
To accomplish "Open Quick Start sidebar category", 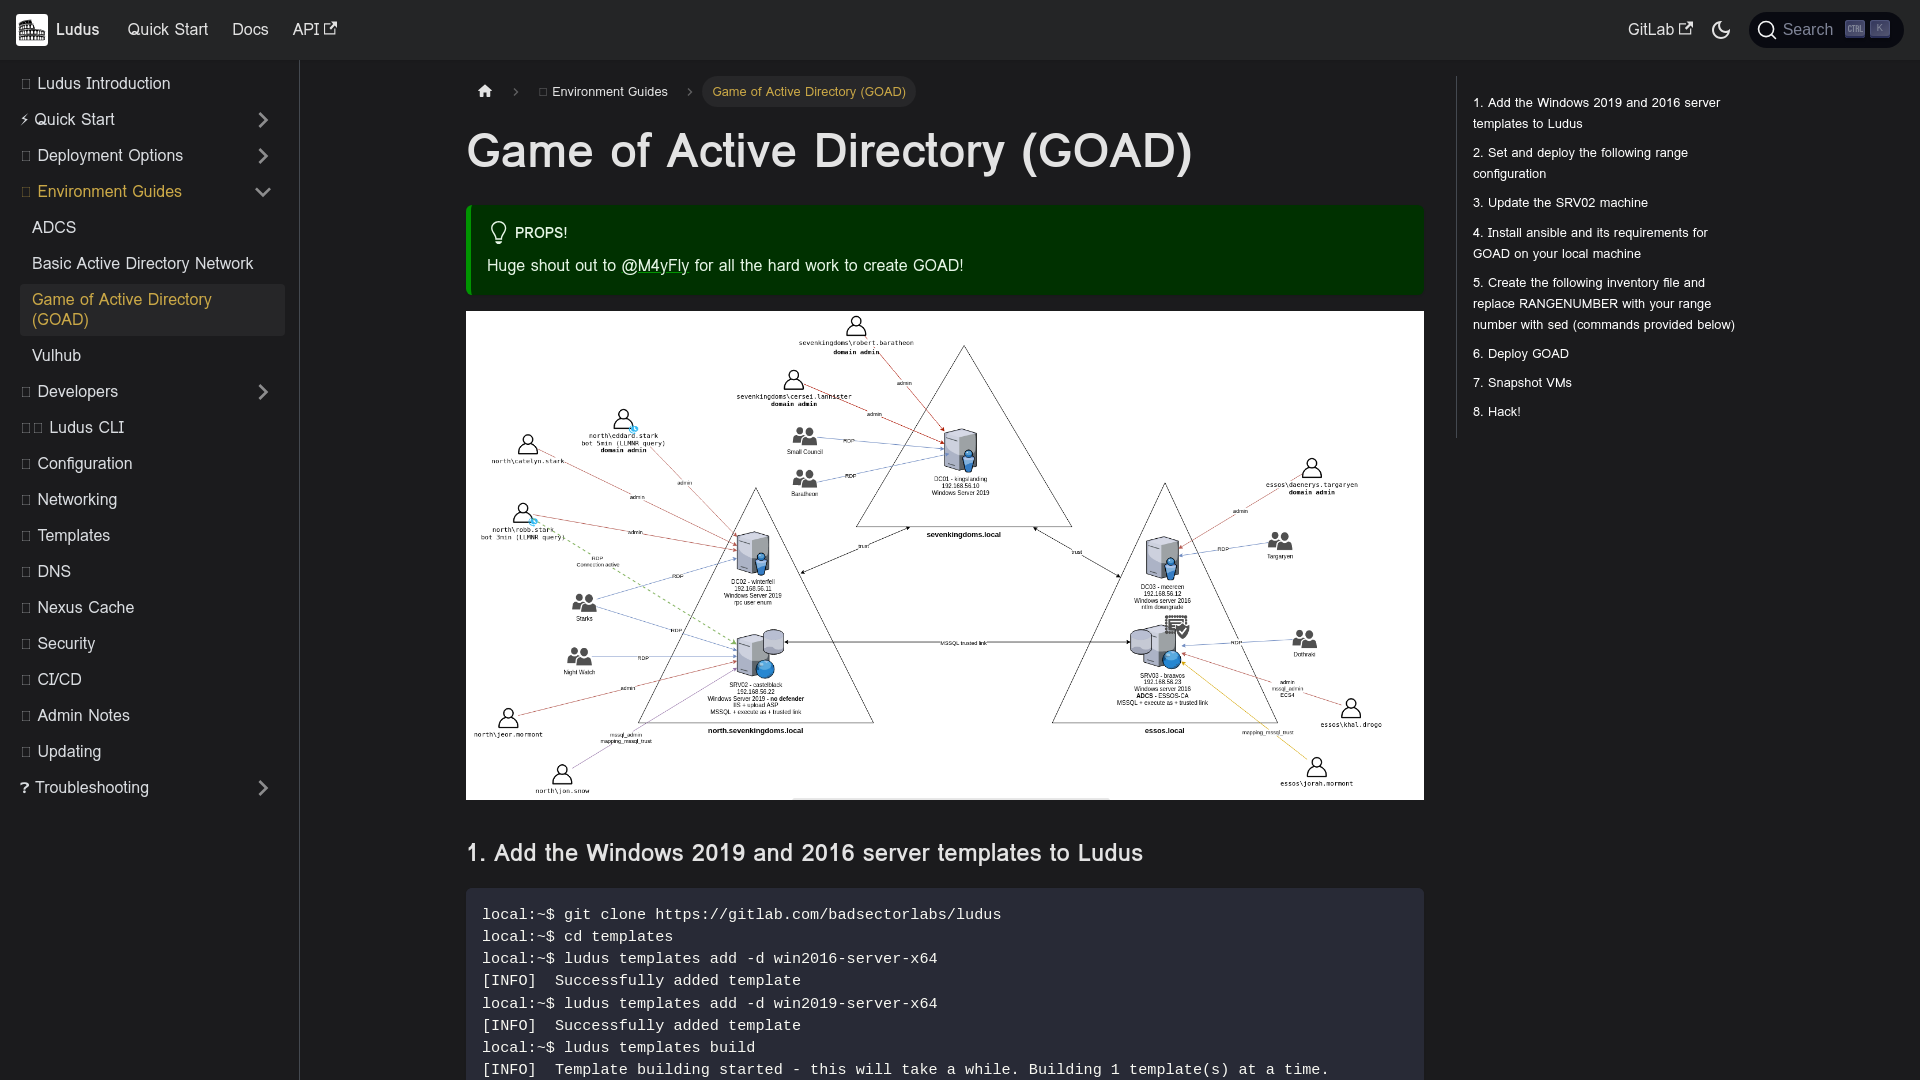I will 130,120.
